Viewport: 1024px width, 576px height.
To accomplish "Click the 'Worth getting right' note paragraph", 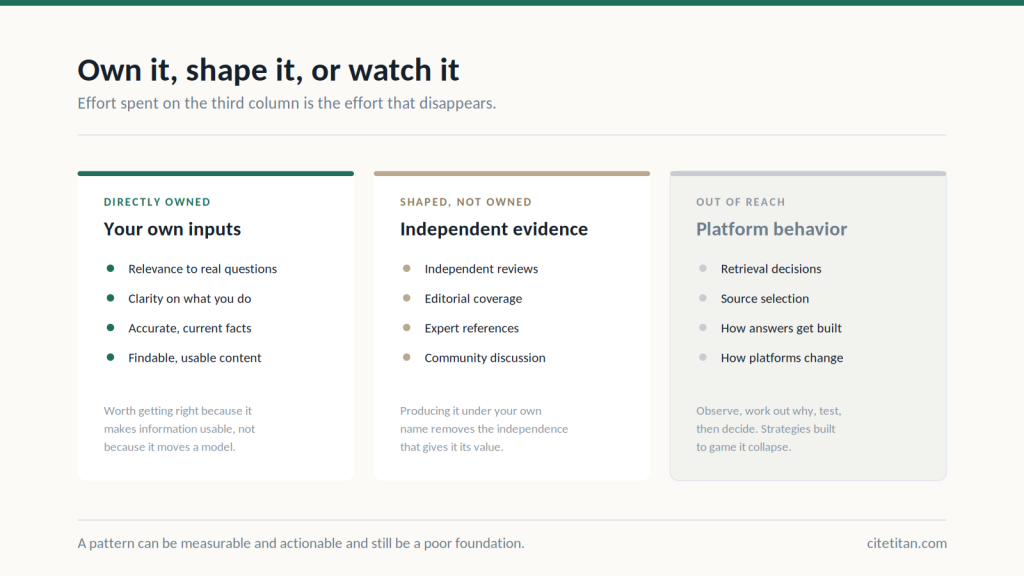I will pyautogui.click(x=179, y=429).
